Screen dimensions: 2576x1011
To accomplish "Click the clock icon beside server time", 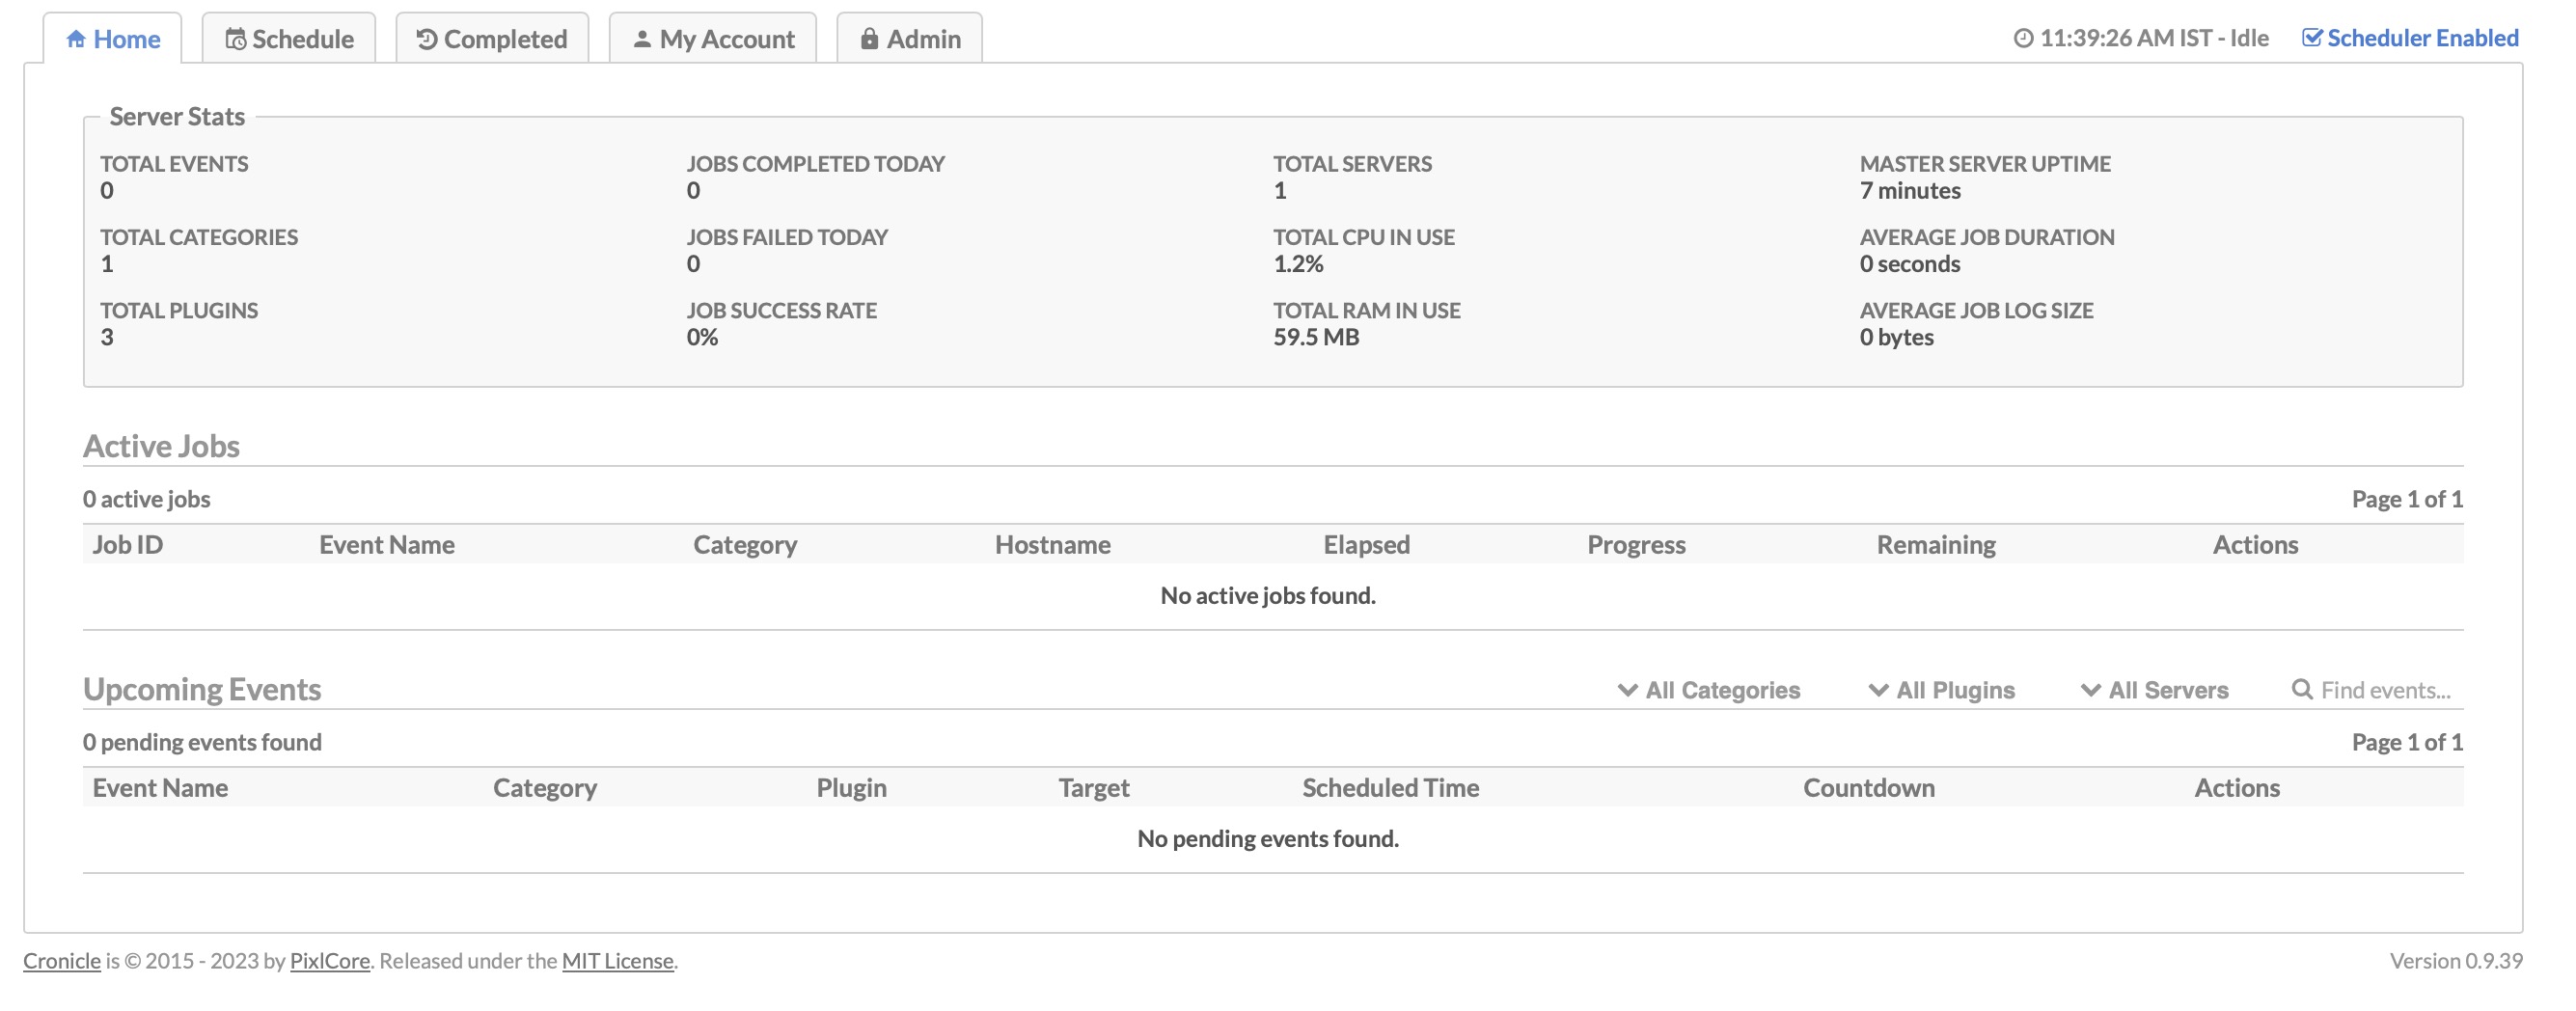I will [2022, 38].
